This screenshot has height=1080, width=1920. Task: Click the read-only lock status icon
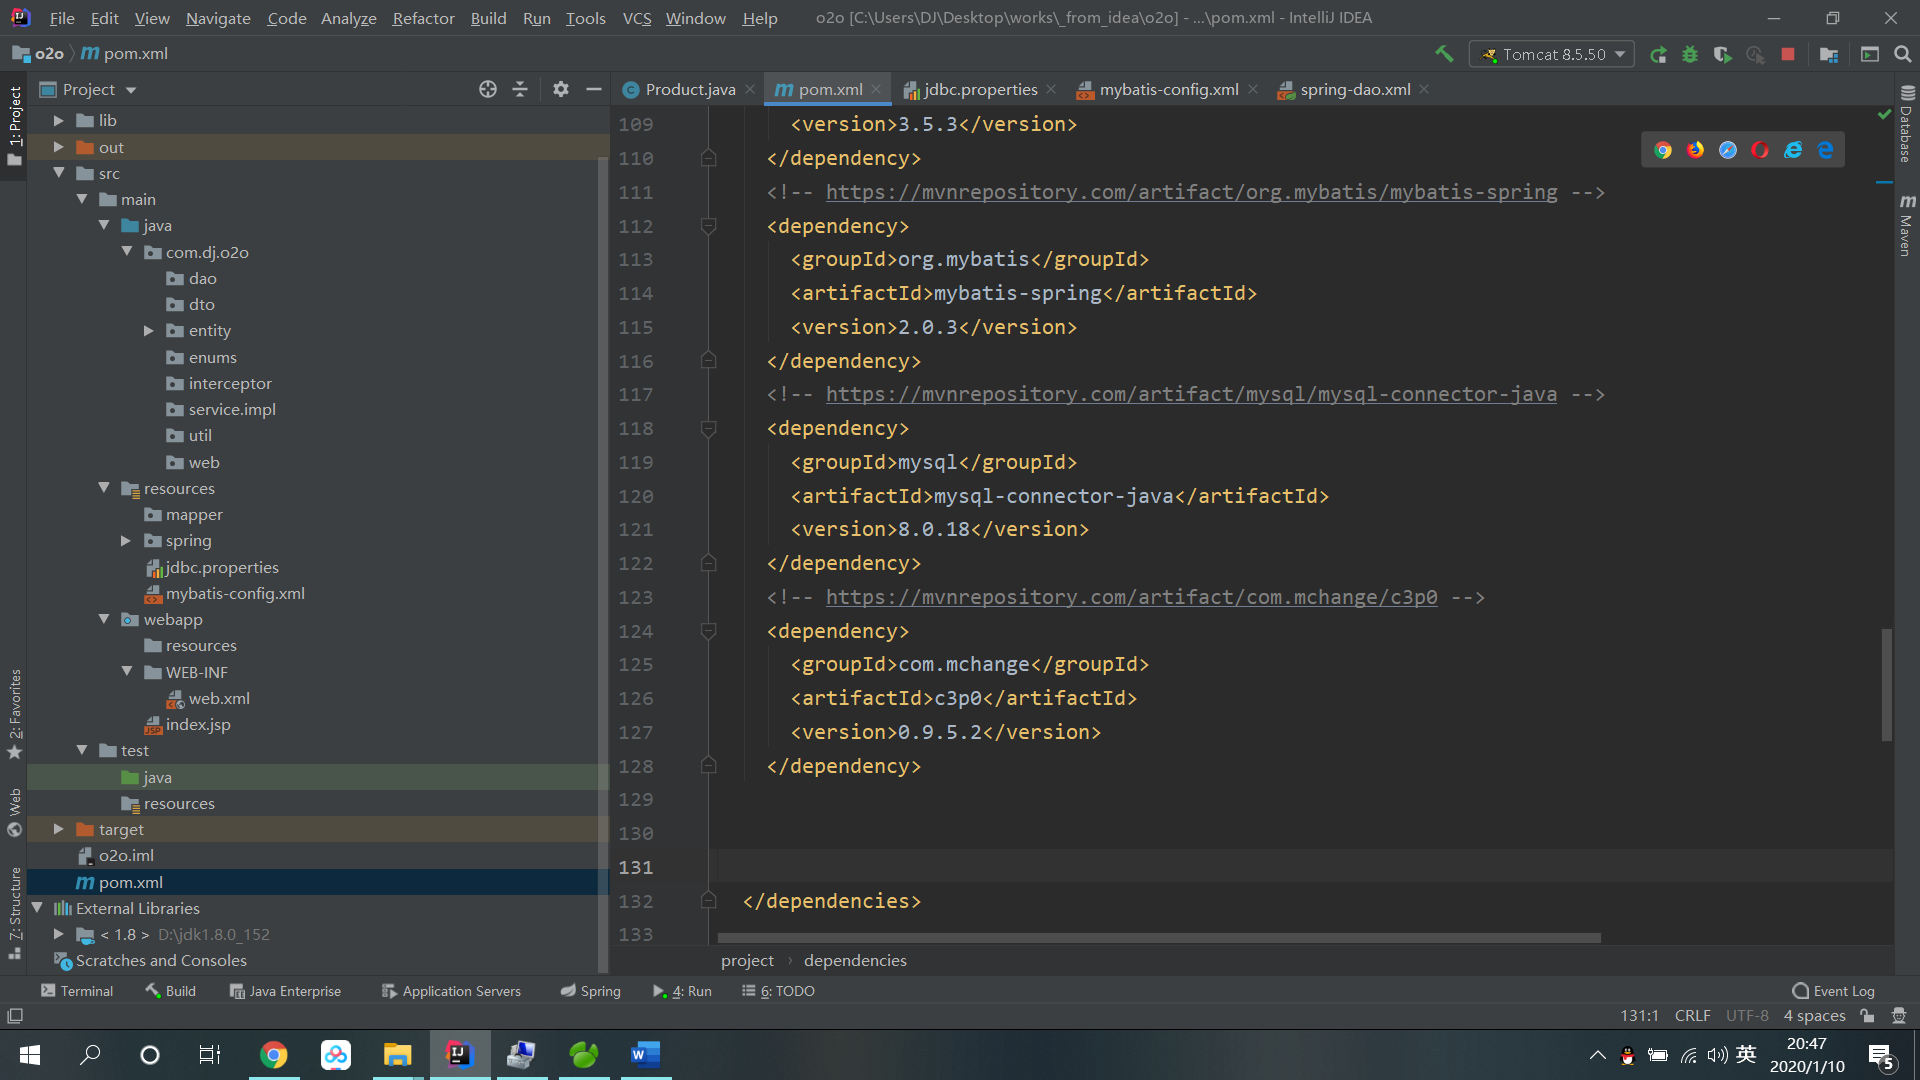pos(1867,1016)
